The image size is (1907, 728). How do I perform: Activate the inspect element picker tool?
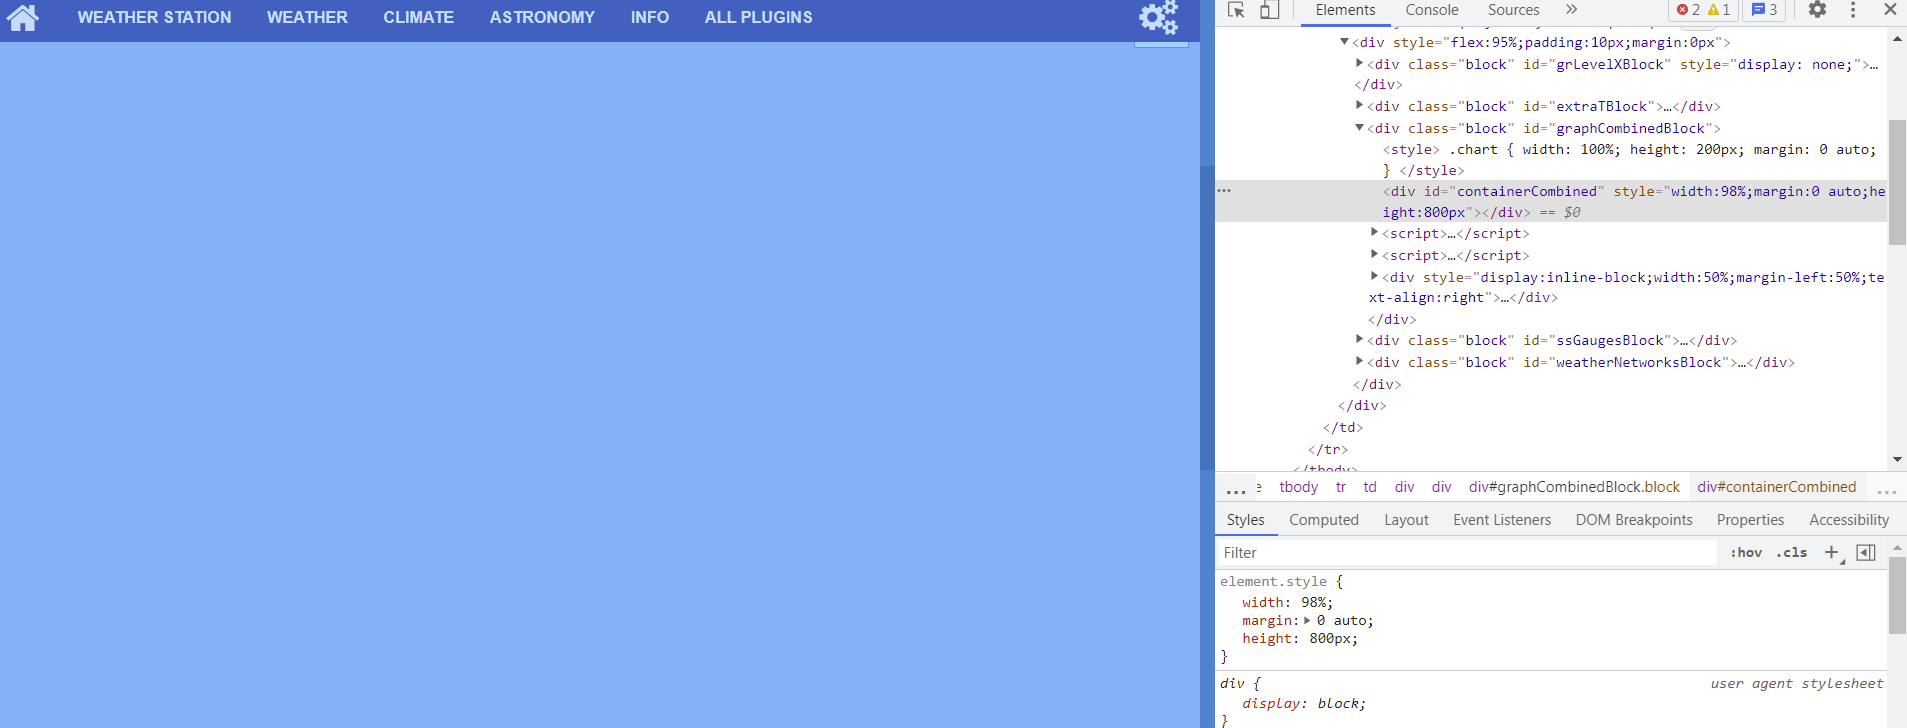click(x=1236, y=10)
